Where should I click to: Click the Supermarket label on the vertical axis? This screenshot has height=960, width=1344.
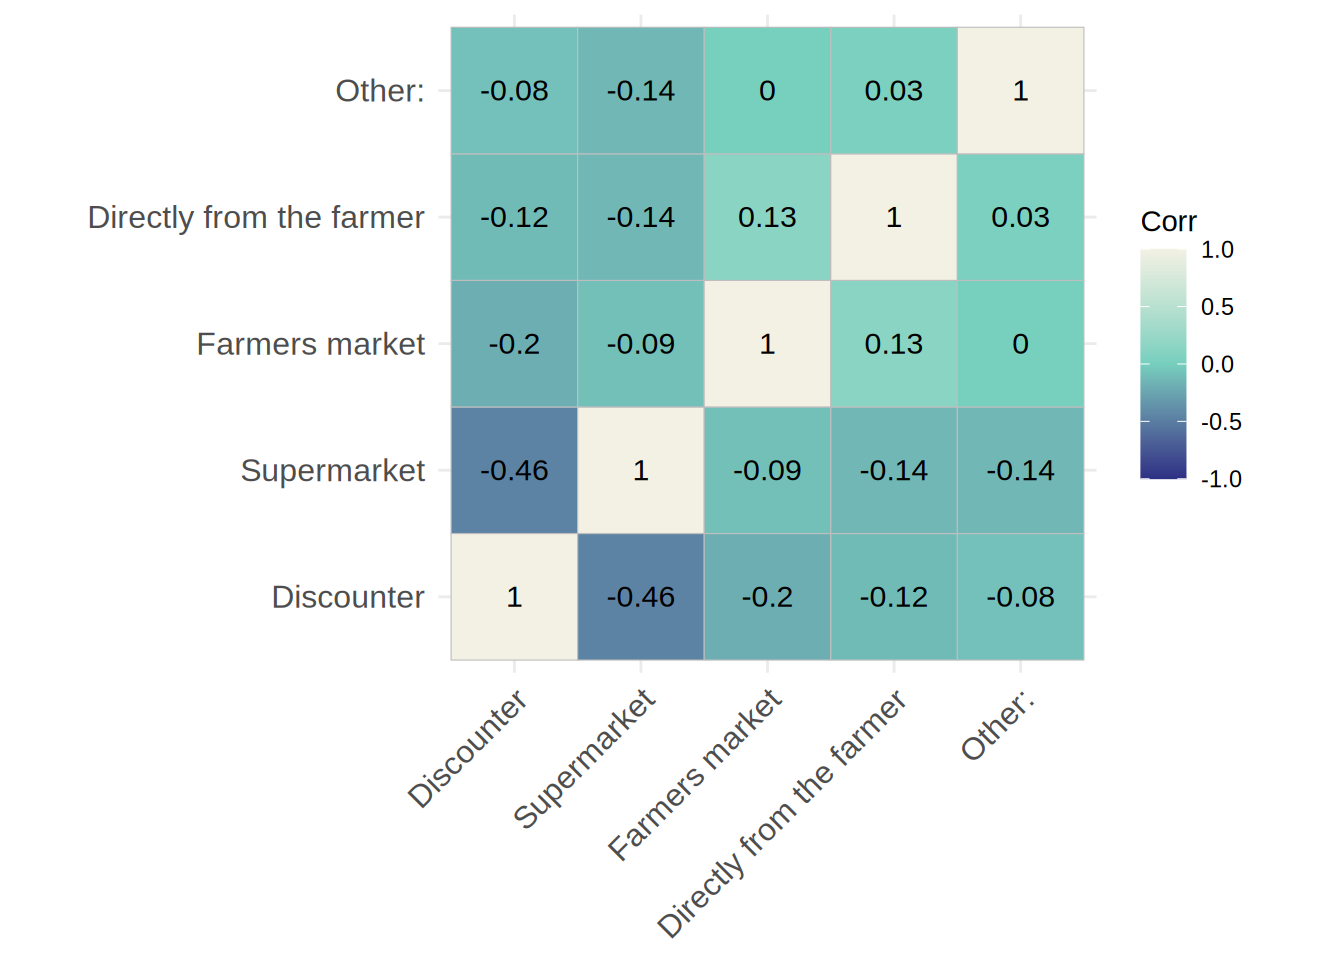[x=333, y=470]
